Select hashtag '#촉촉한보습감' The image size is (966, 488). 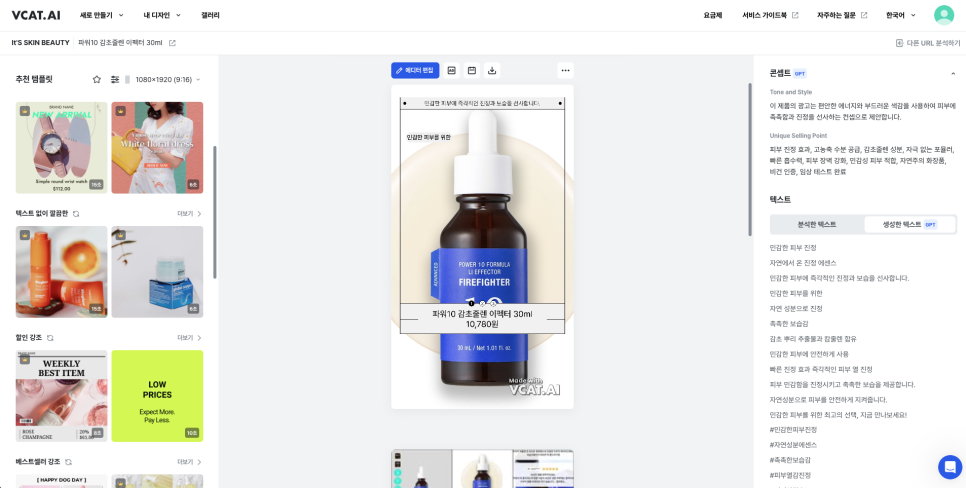click(x=790, y=460)
